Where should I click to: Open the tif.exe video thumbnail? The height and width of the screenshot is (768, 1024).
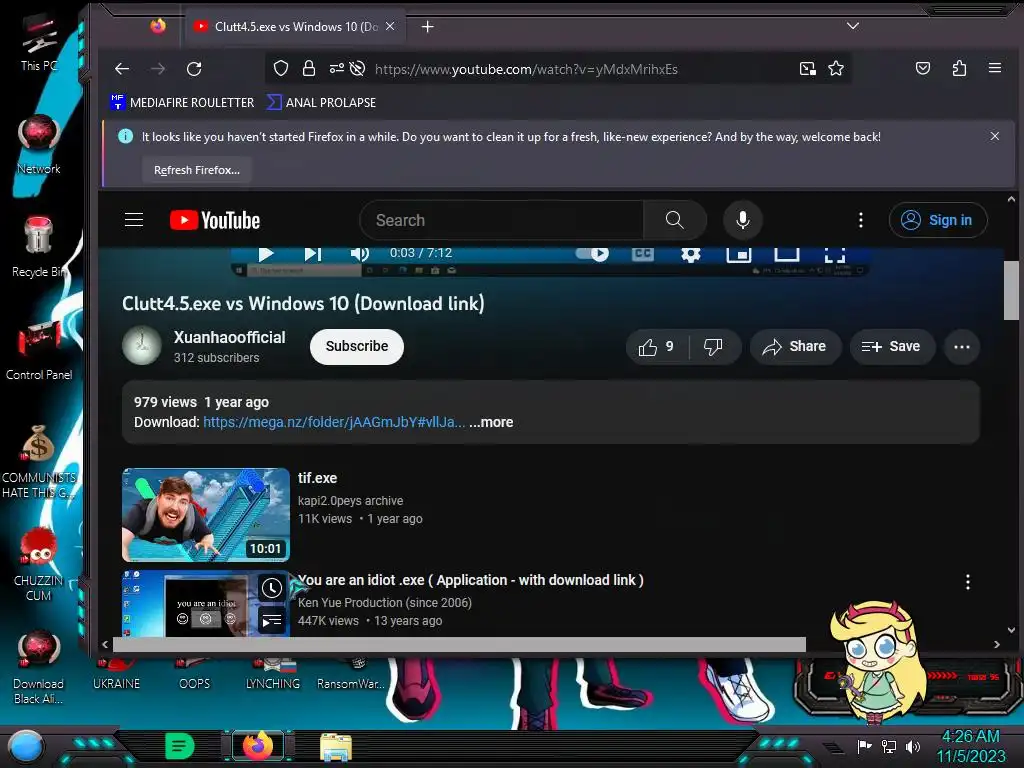[206, 515]
